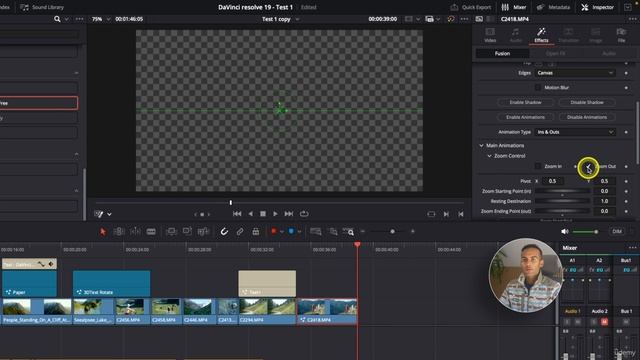Click the Overwrite Clip toolbar icon

(187, 231)
